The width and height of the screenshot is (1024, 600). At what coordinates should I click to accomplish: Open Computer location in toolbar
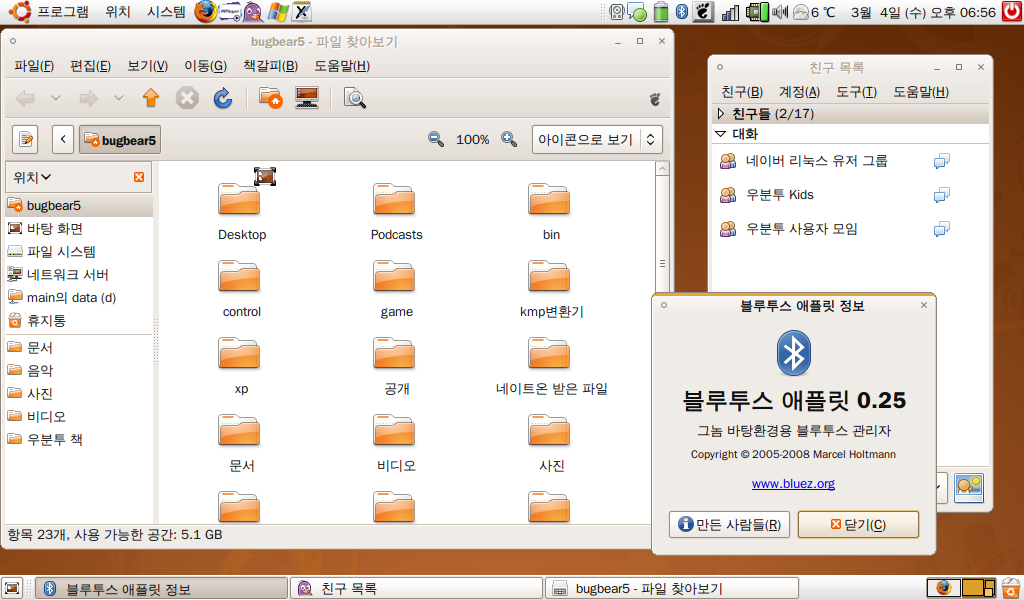307,98
